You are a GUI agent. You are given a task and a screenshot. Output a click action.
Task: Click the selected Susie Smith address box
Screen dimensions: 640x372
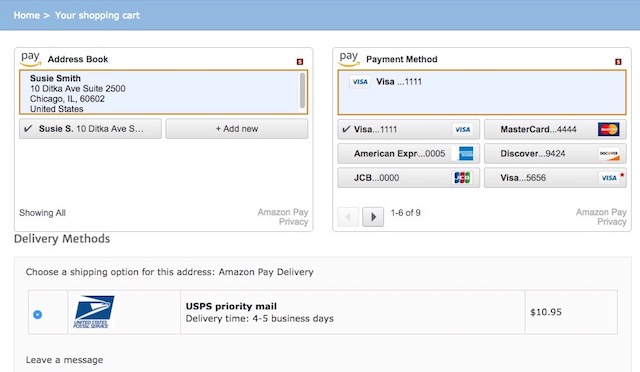[163, 92]
